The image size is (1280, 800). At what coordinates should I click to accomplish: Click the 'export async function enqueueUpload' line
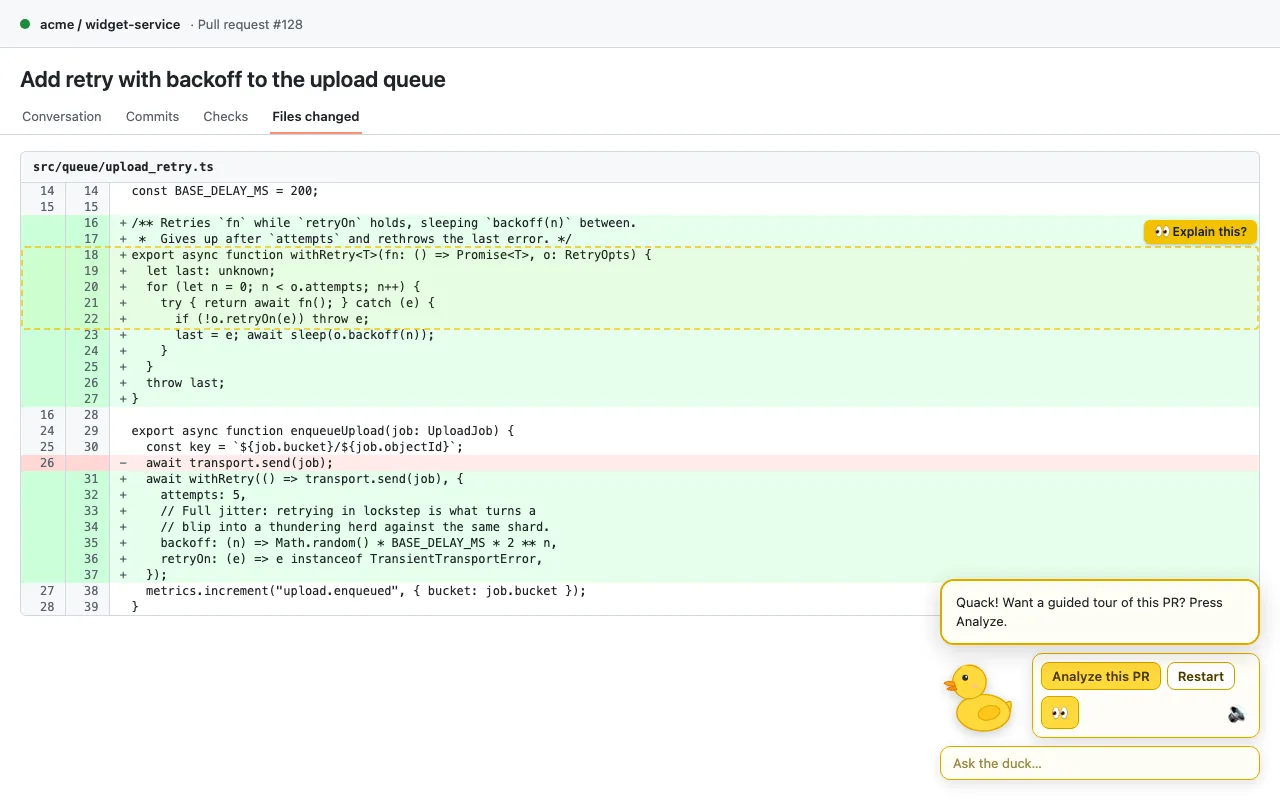[639, 431]
